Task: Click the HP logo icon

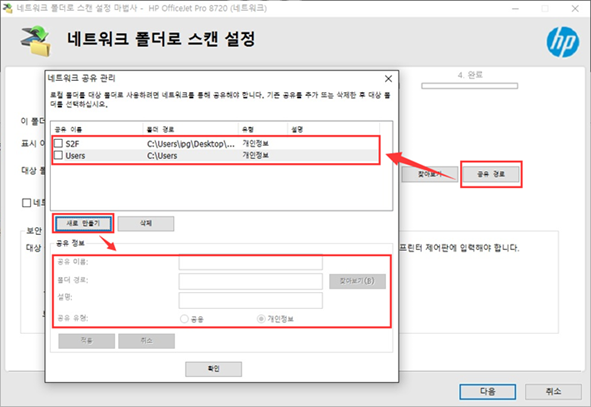Action: 563,42
